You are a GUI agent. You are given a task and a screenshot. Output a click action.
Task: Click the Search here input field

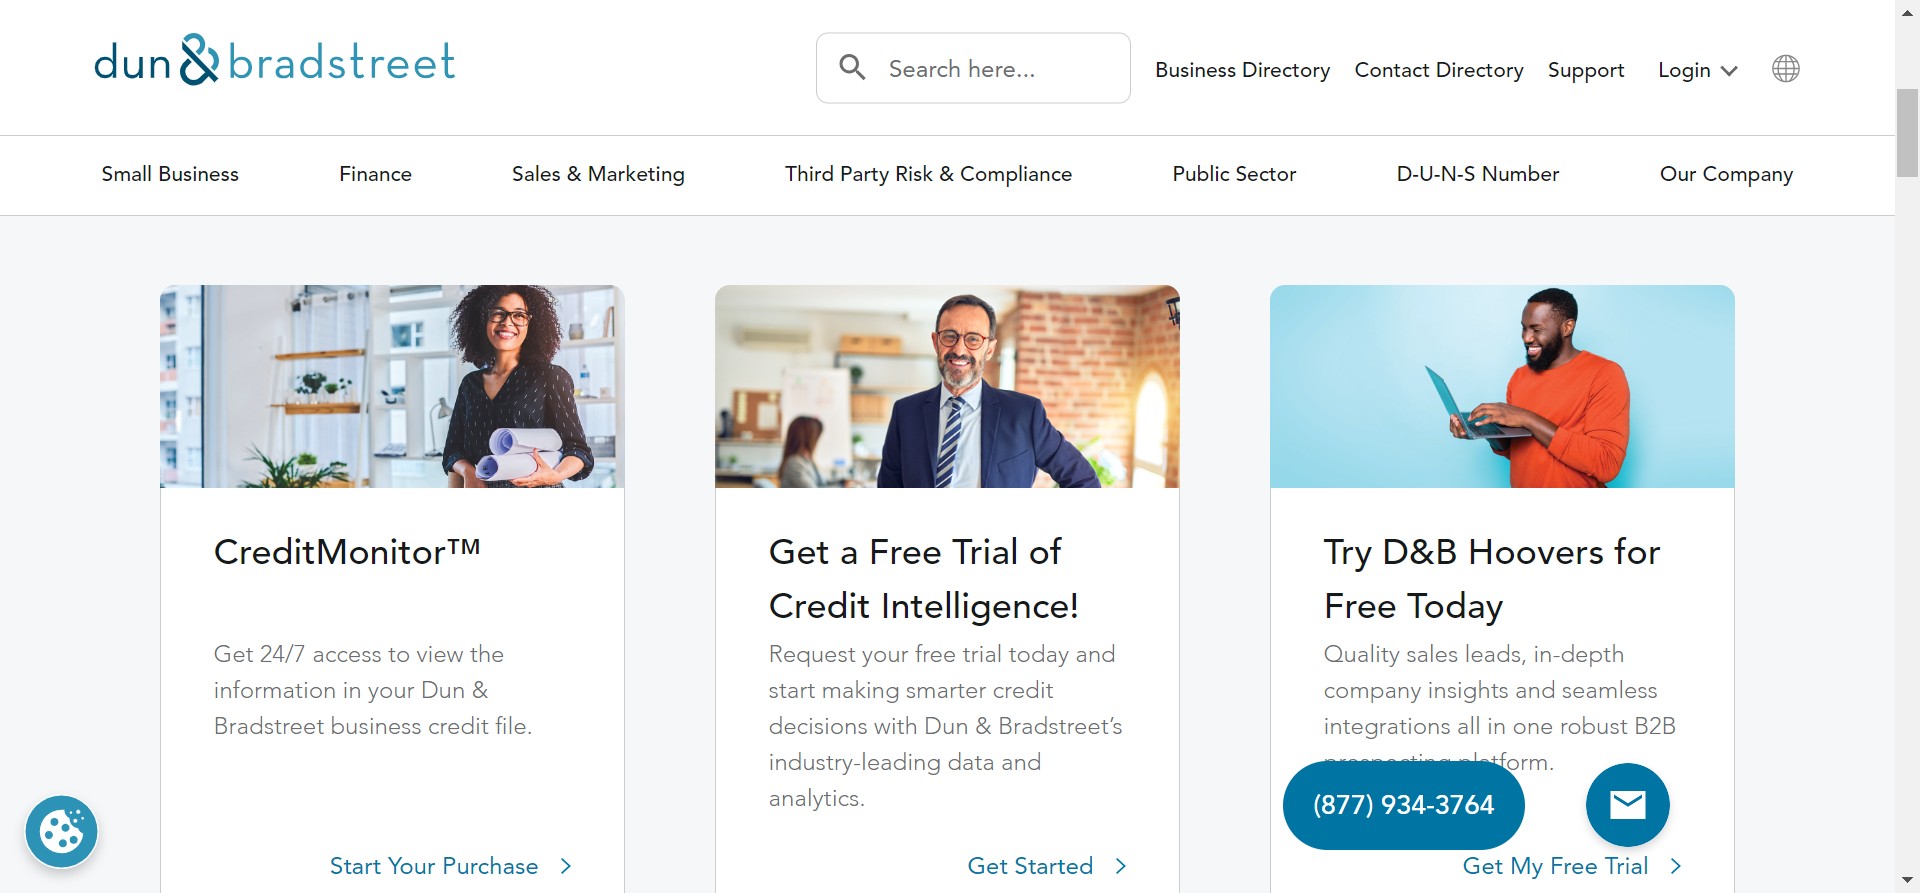point(1000,69)
